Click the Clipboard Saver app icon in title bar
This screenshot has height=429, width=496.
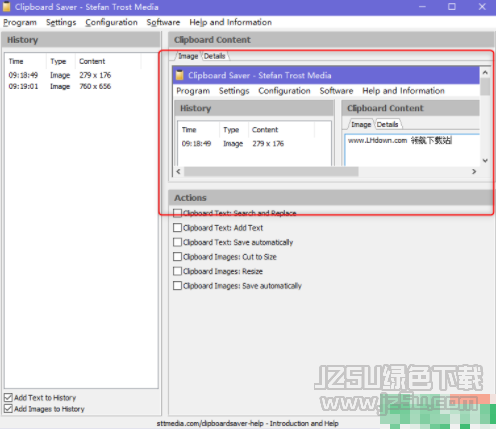pyautogui.click(x=6, y=7)
